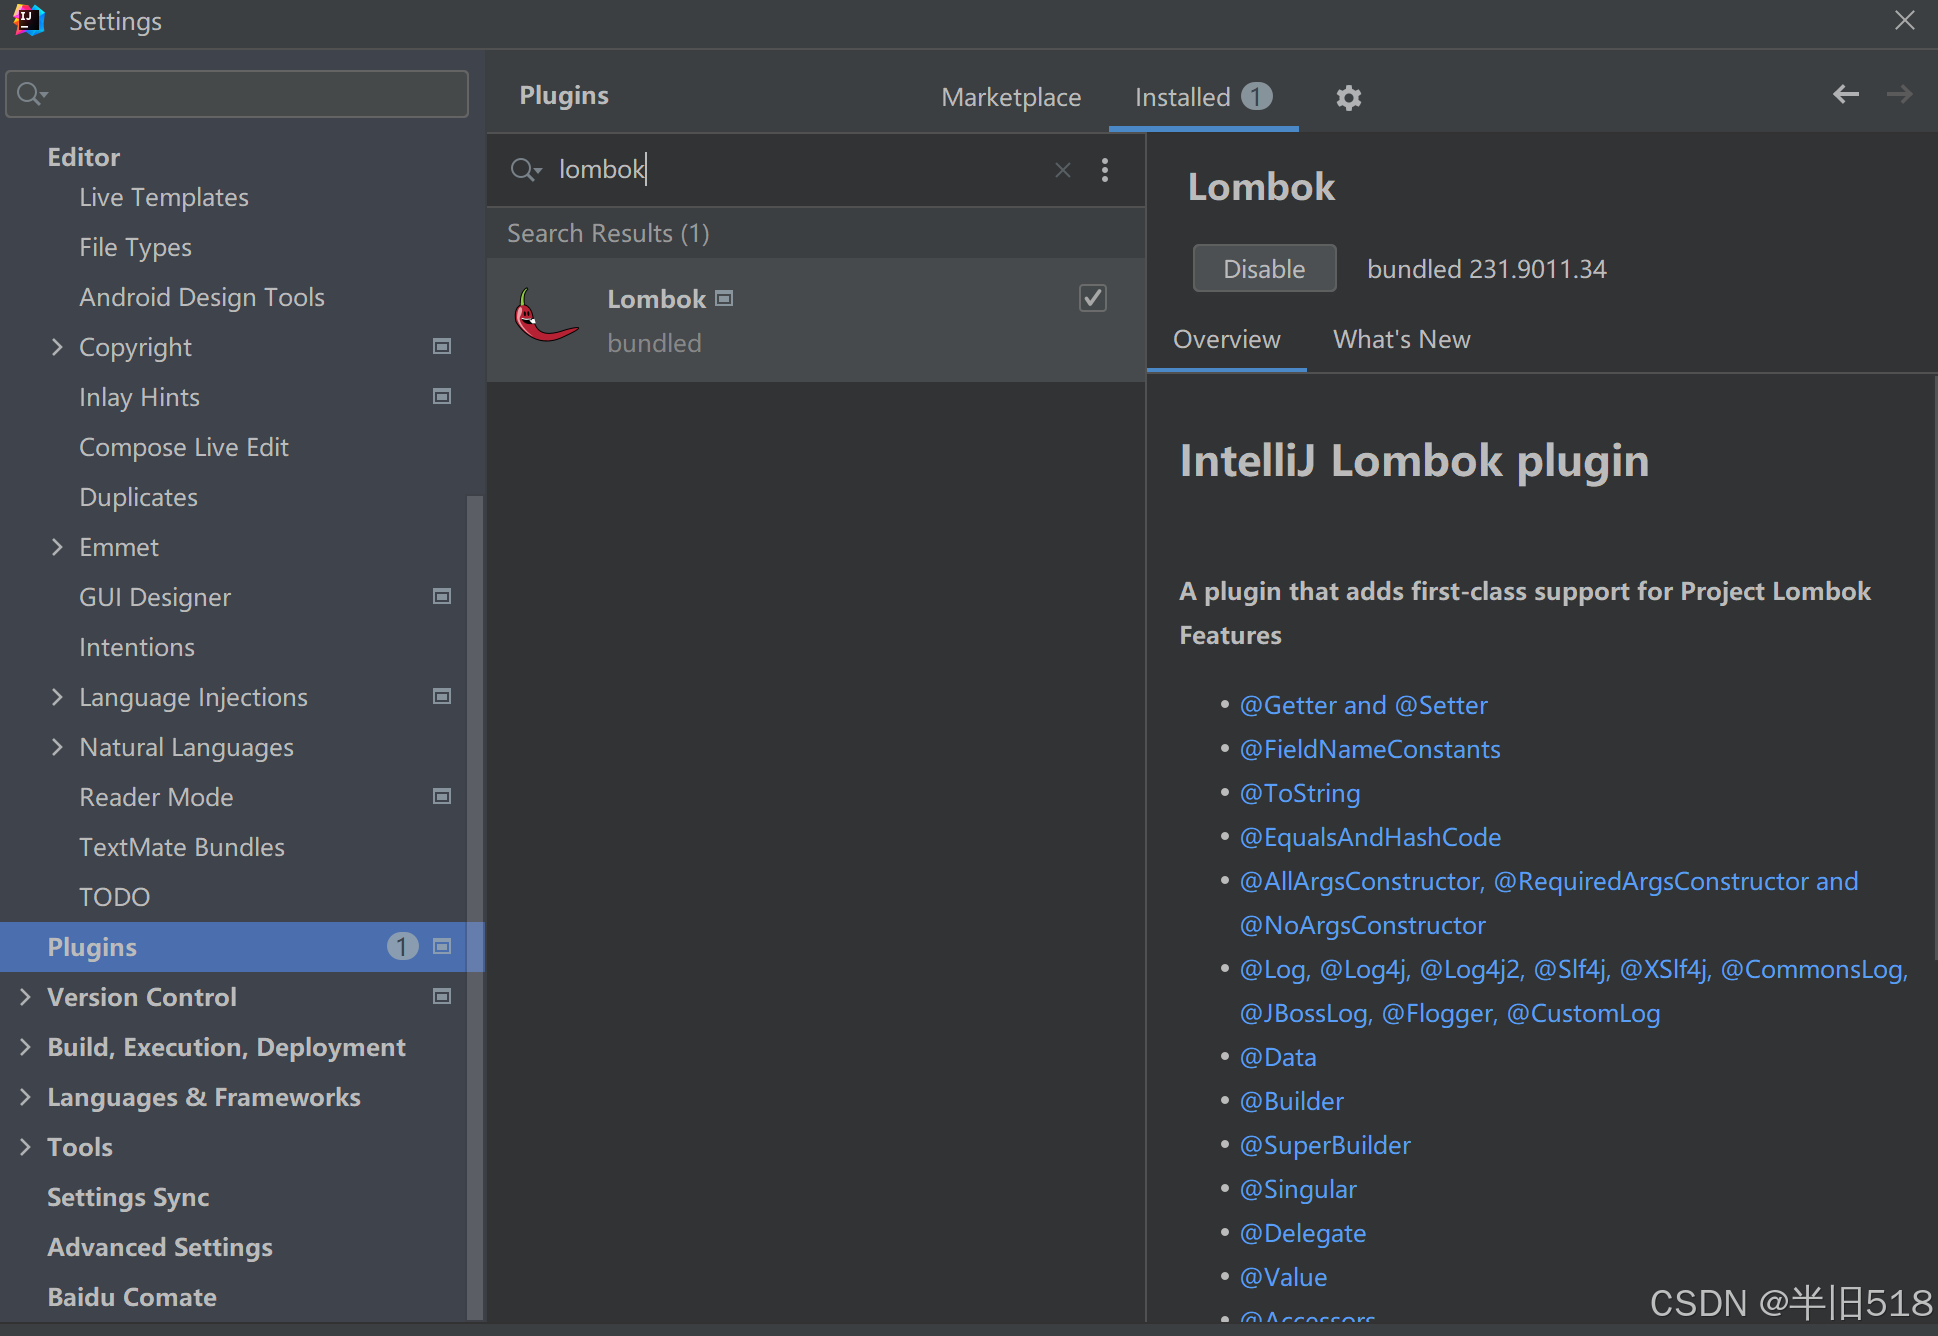Open the @SuperBuilder link
This screenshot has height=1336, width=1938.
pyautogui.click(x=1325, y=1146)
